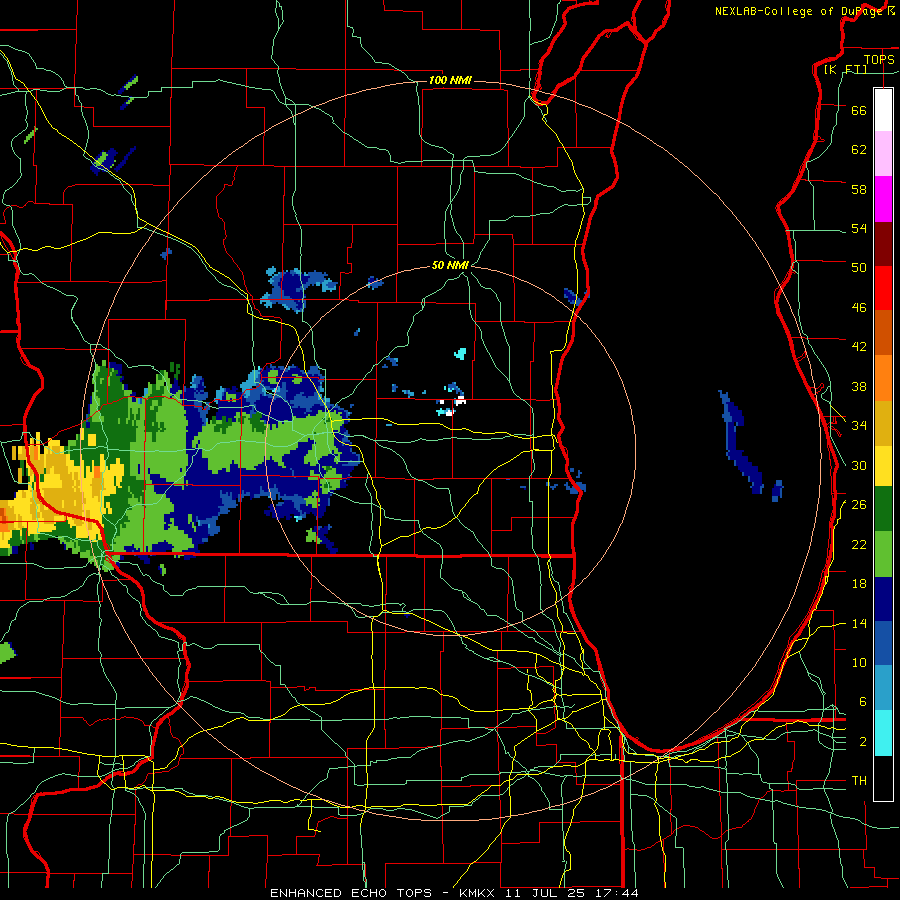Viewport: 900px width, 900px height.
Task: Click the medium blue legend swatch
Action: tap(883, 643)
